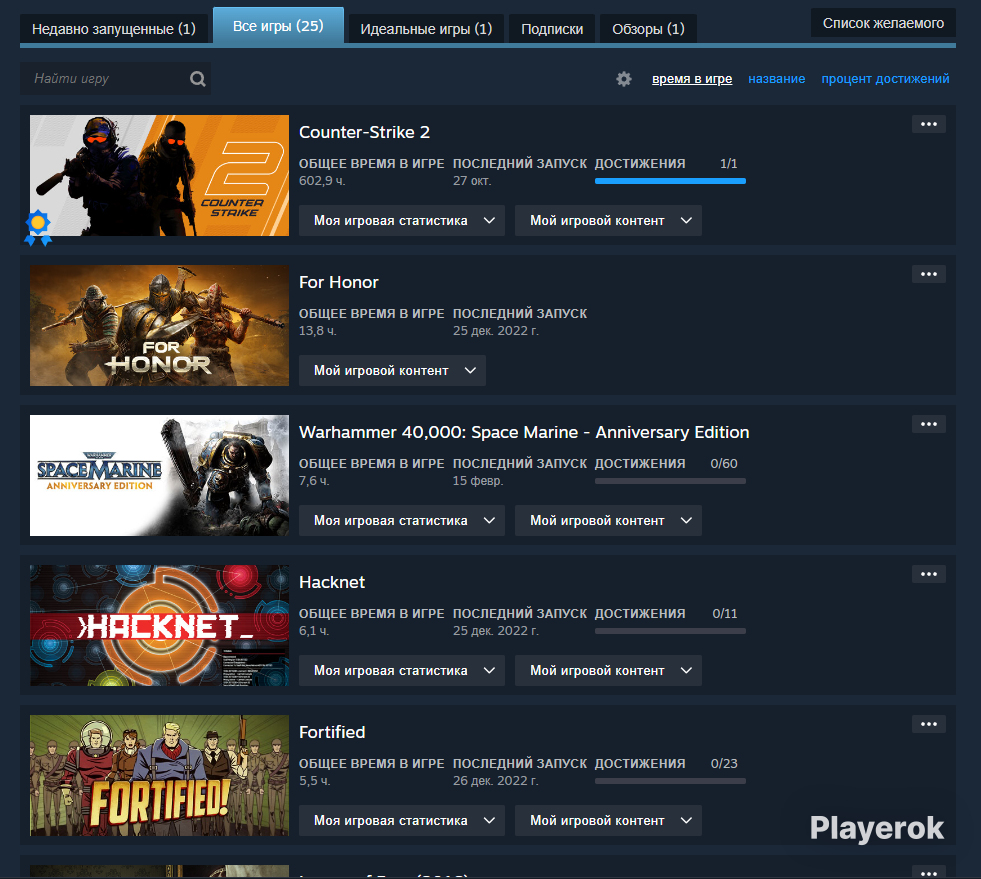
Task: Expand Hacknet game statistics dropdown
Action: pos(402,671)
